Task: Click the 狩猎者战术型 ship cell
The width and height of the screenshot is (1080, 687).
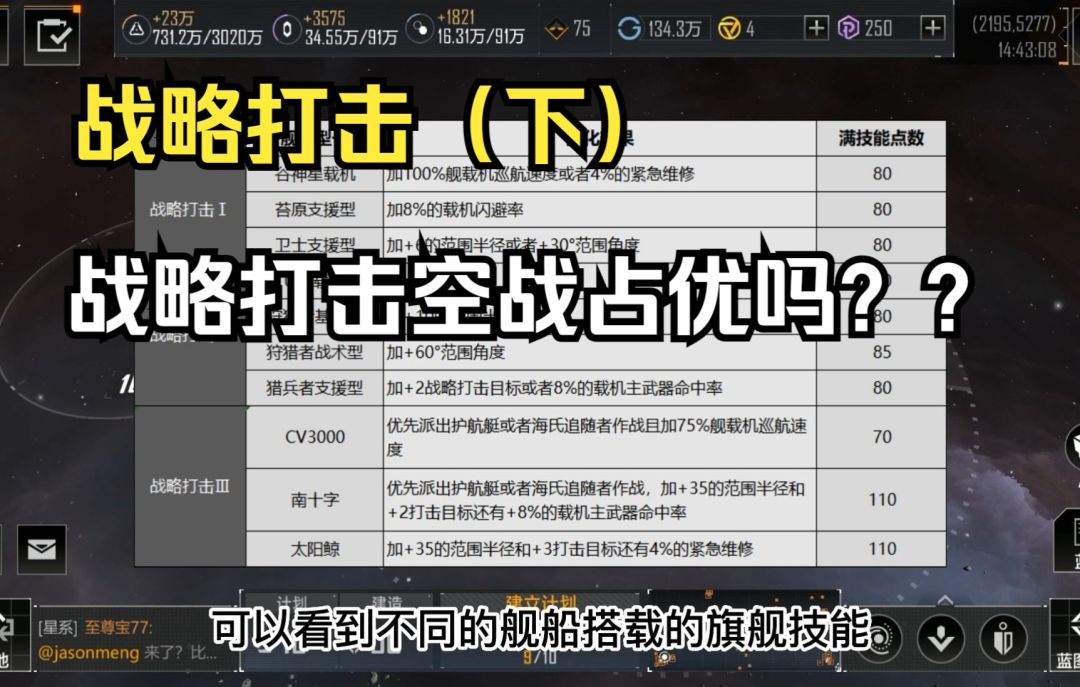Action: (x=315, y=352)
